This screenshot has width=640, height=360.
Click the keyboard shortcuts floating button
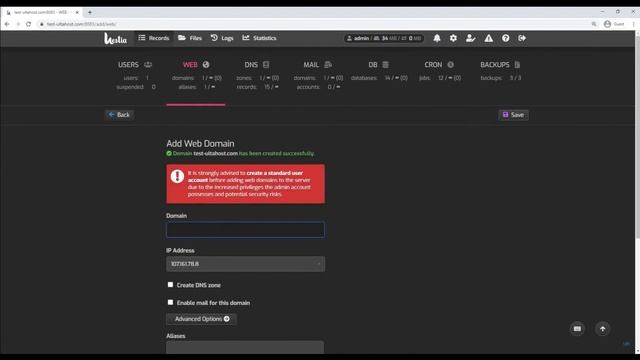coord(577,329)
